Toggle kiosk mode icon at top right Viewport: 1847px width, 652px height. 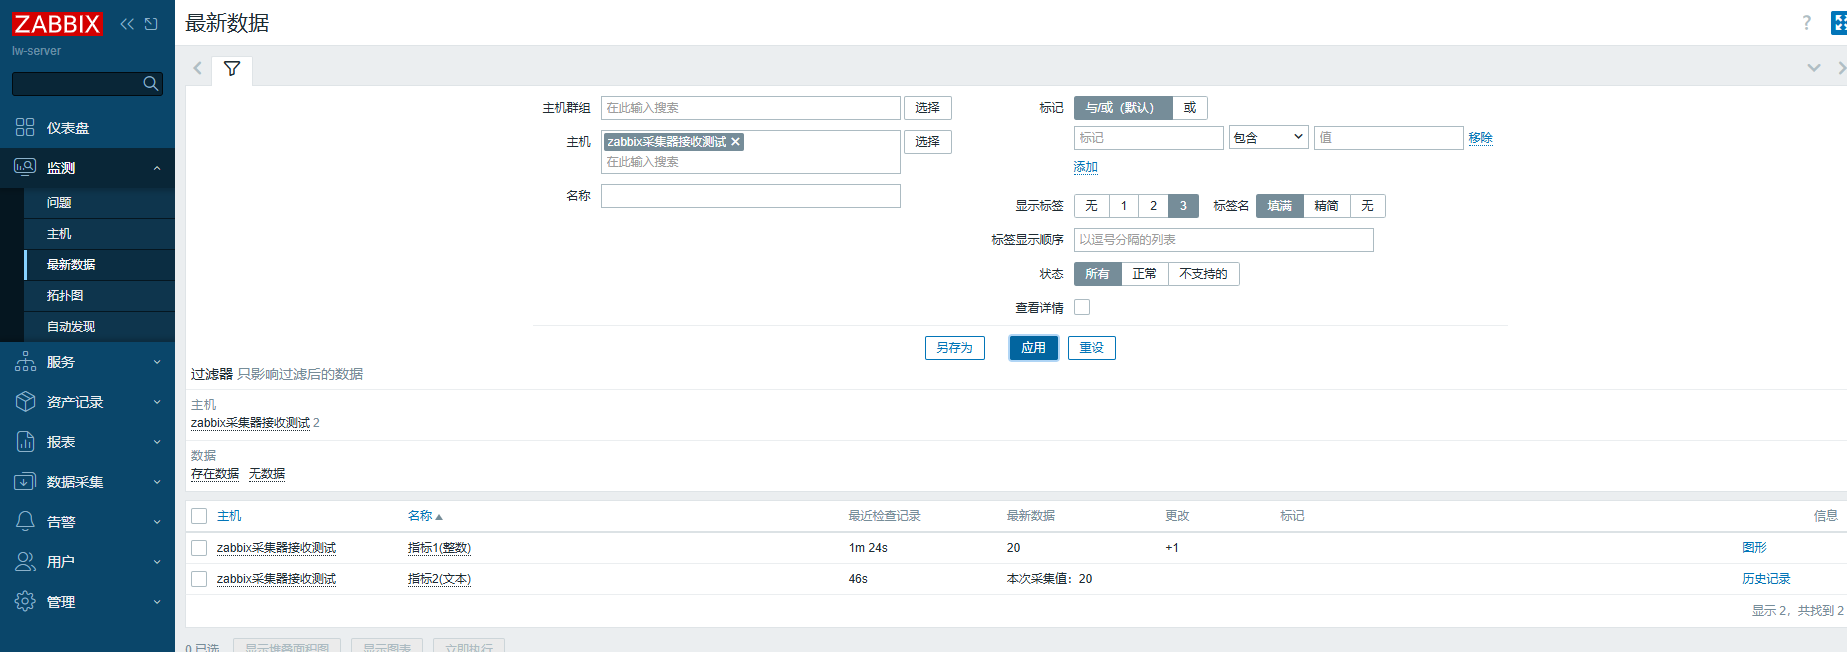coord(1839,23)
